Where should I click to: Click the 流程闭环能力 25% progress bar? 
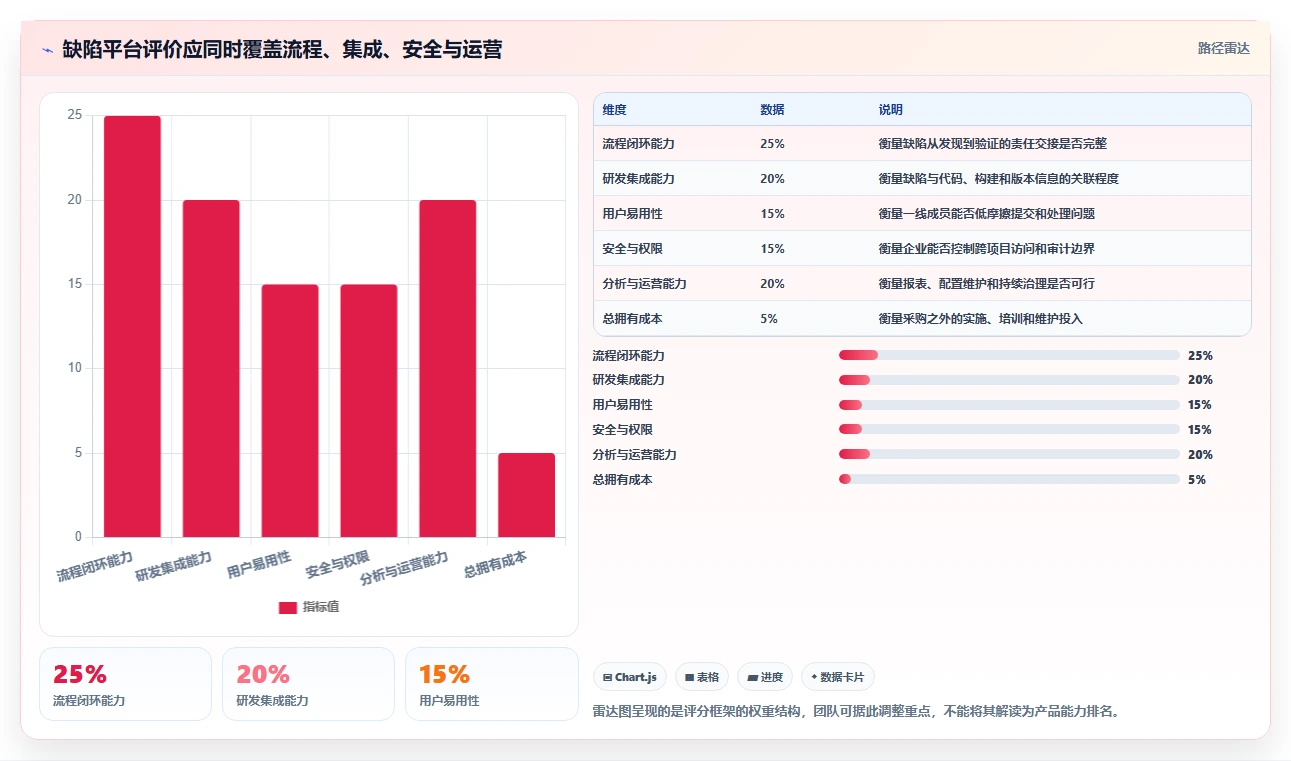(x=1010, y=355)
